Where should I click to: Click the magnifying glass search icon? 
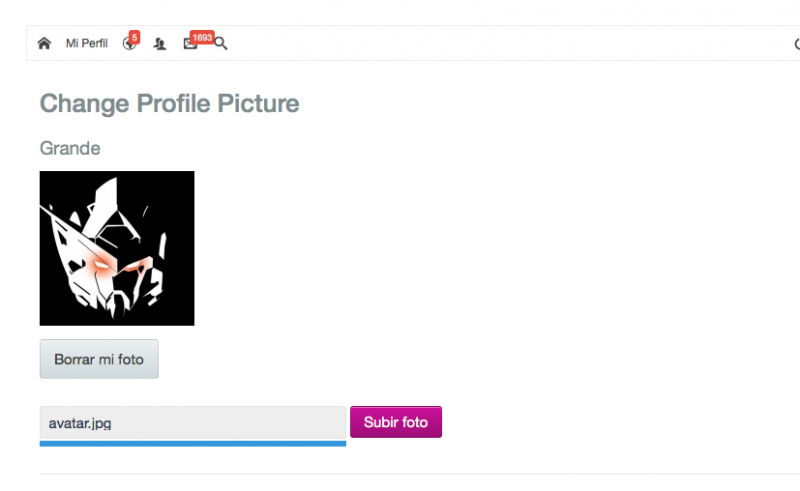221,43
